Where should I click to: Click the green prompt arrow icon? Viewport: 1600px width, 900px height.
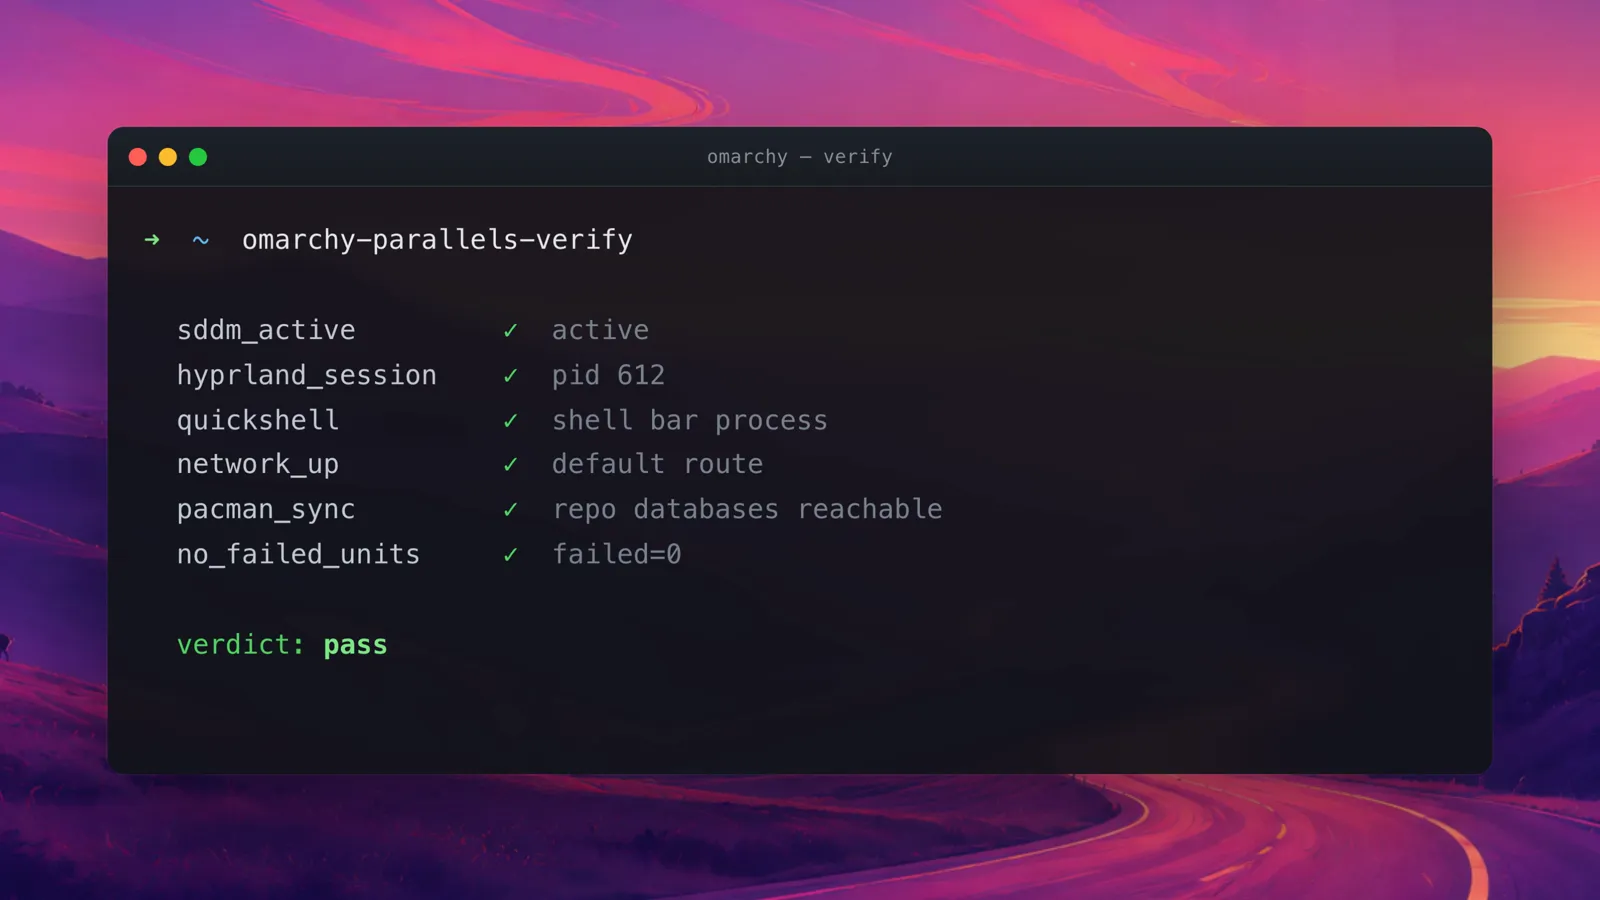pyautogui.click(x=152, y=240)
